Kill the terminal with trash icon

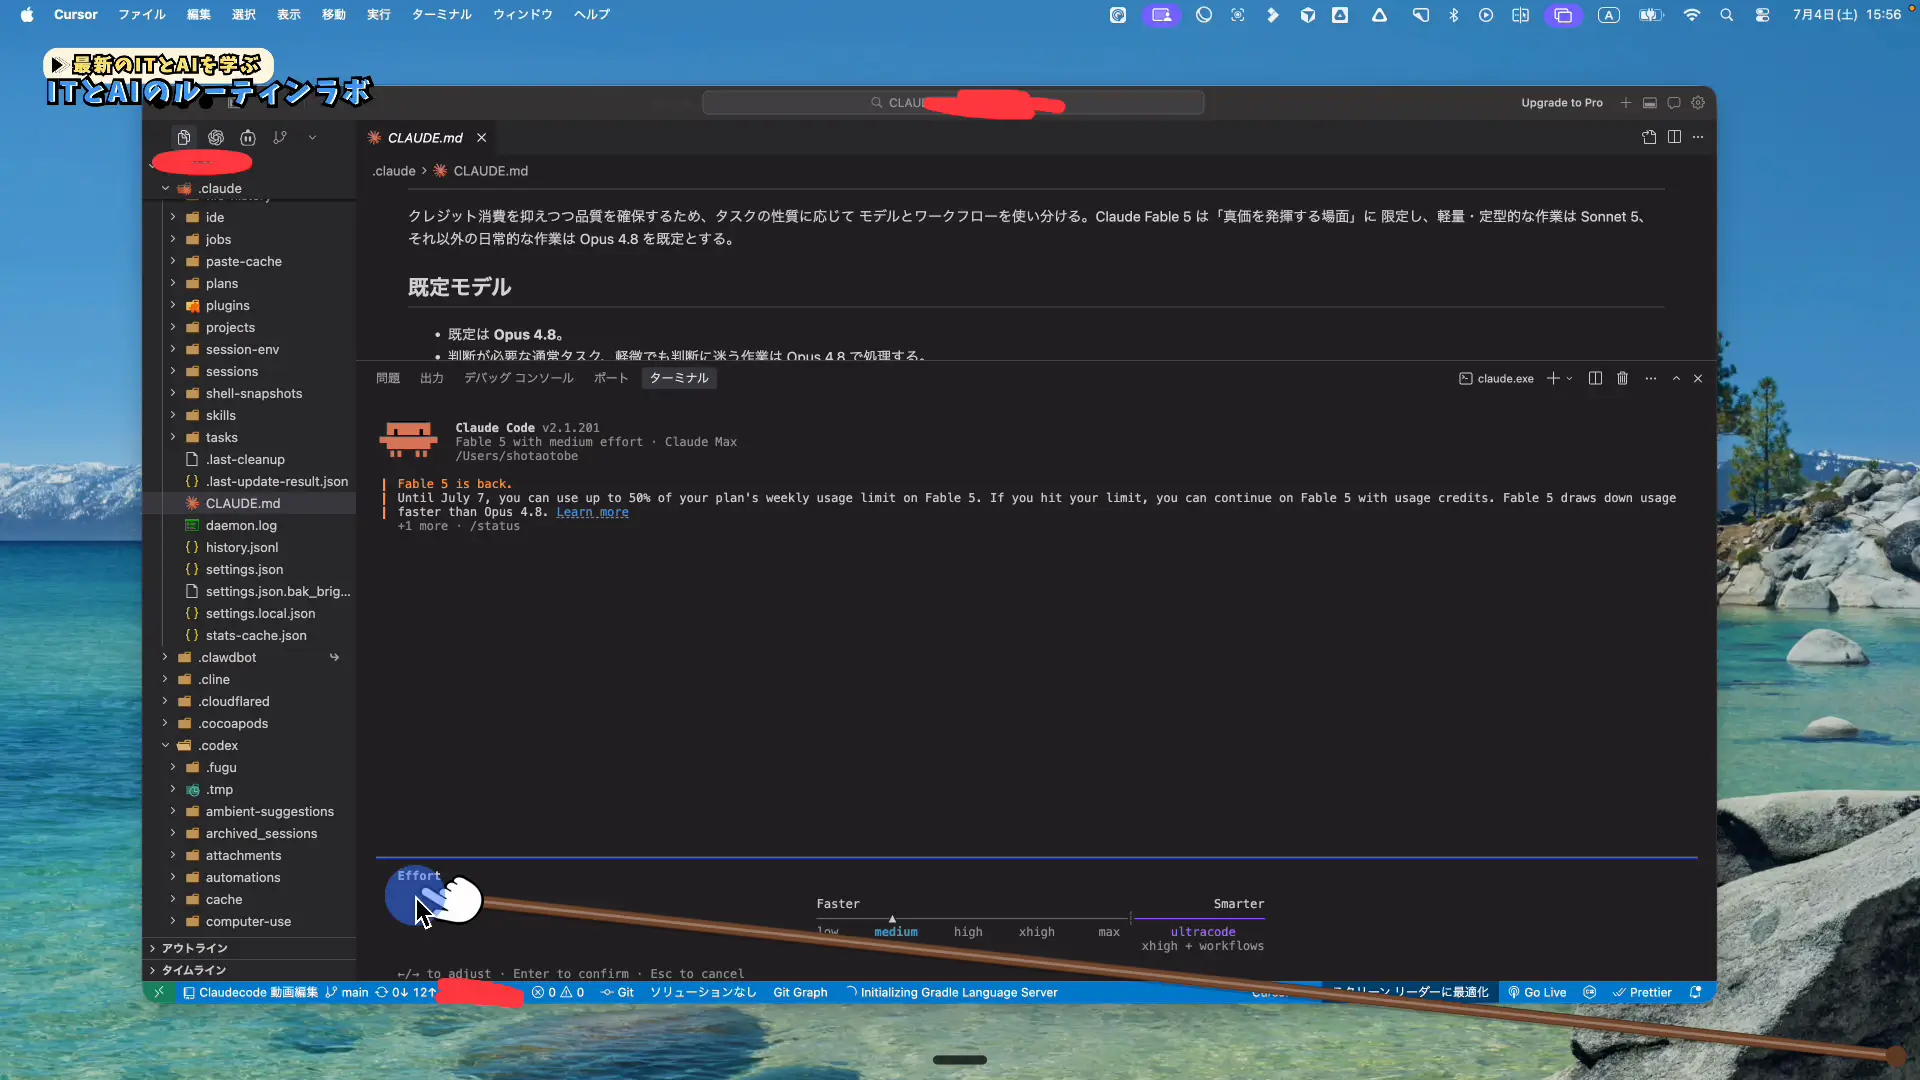(1623, 379)
